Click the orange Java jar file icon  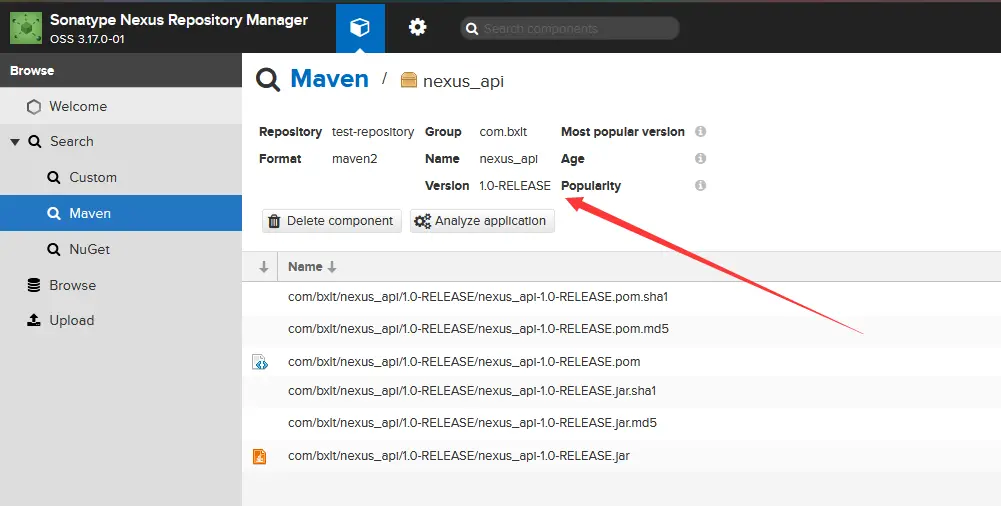click(x=259, y=456)
